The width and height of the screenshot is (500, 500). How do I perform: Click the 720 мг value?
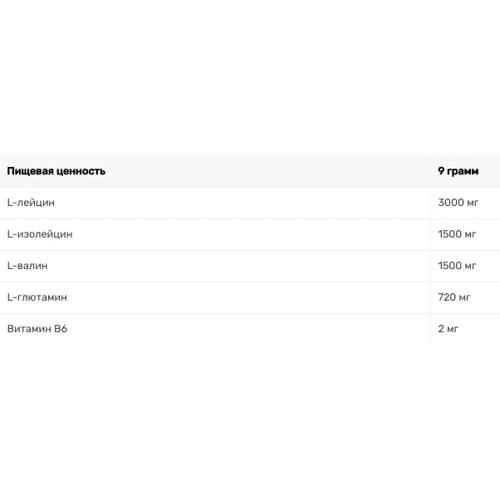pyautogui.click(x=454, y=297)
